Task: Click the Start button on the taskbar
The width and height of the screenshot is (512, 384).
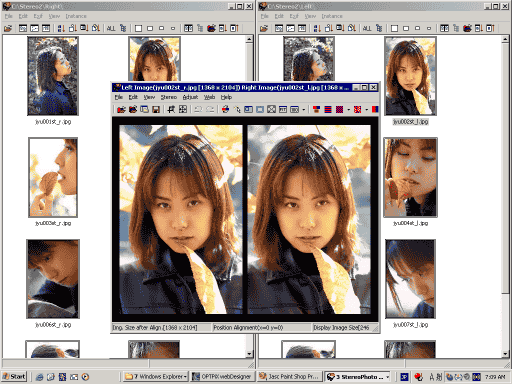Action: click(x=14, y=377)
